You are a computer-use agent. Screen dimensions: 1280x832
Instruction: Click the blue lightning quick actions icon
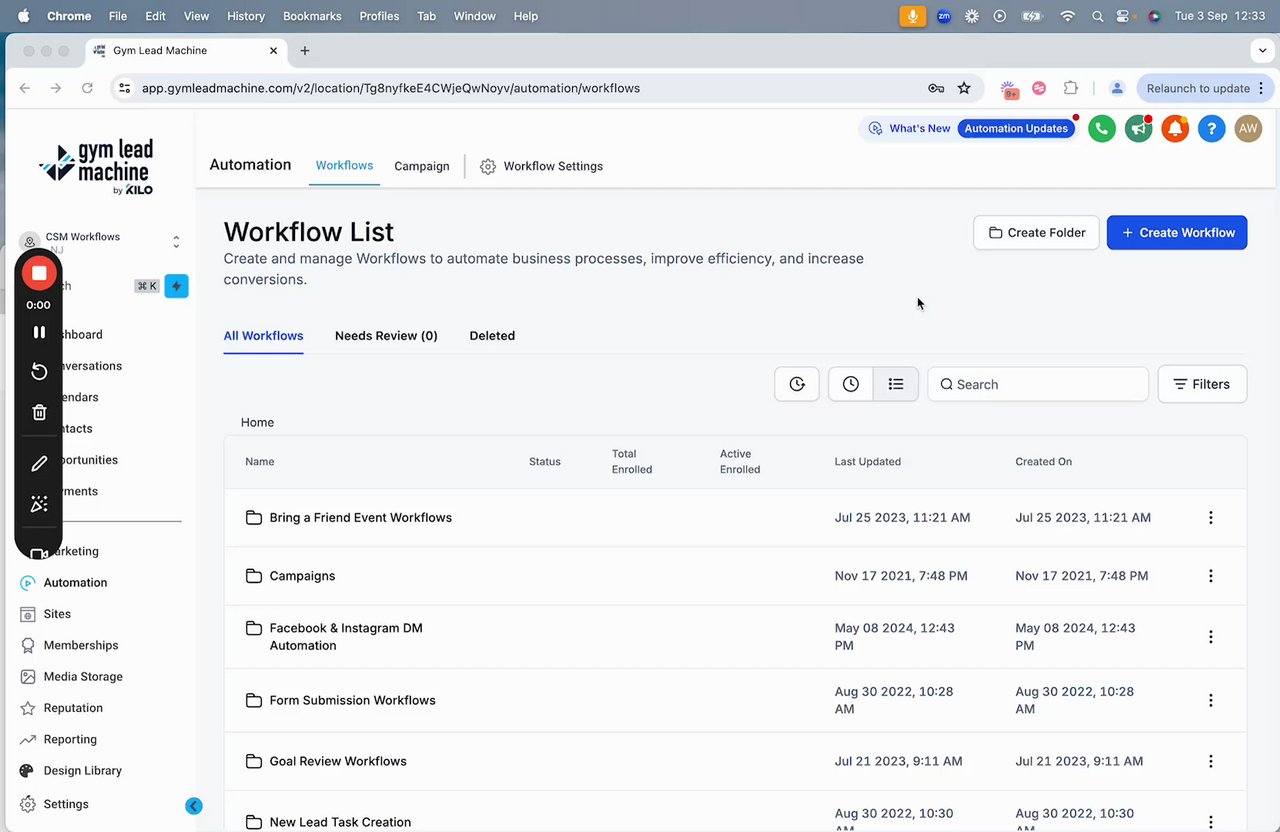coord(176,286)
